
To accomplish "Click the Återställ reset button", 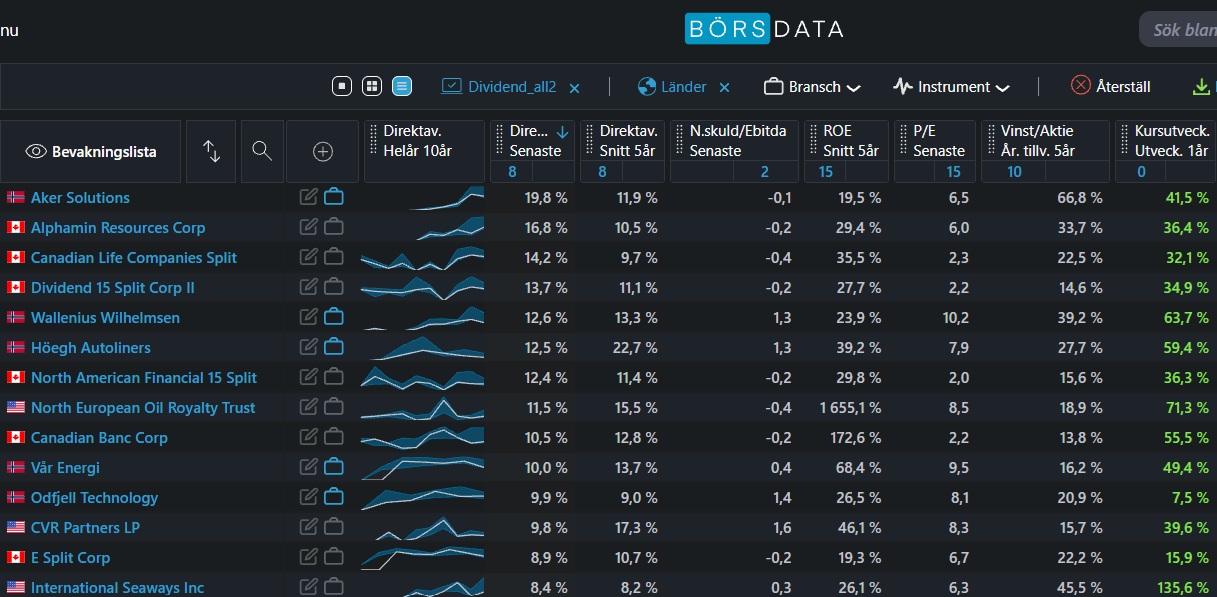I will coord(1110,86).
